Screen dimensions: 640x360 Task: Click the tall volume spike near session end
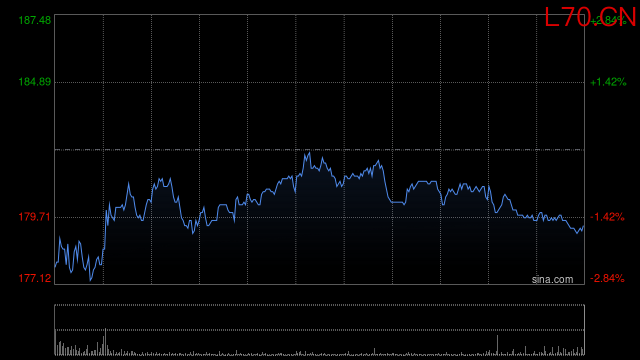coord(498,345)
